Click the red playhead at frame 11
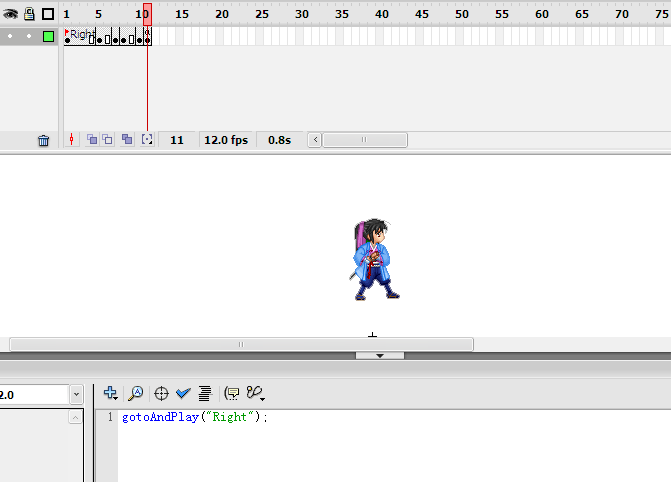 147,14
